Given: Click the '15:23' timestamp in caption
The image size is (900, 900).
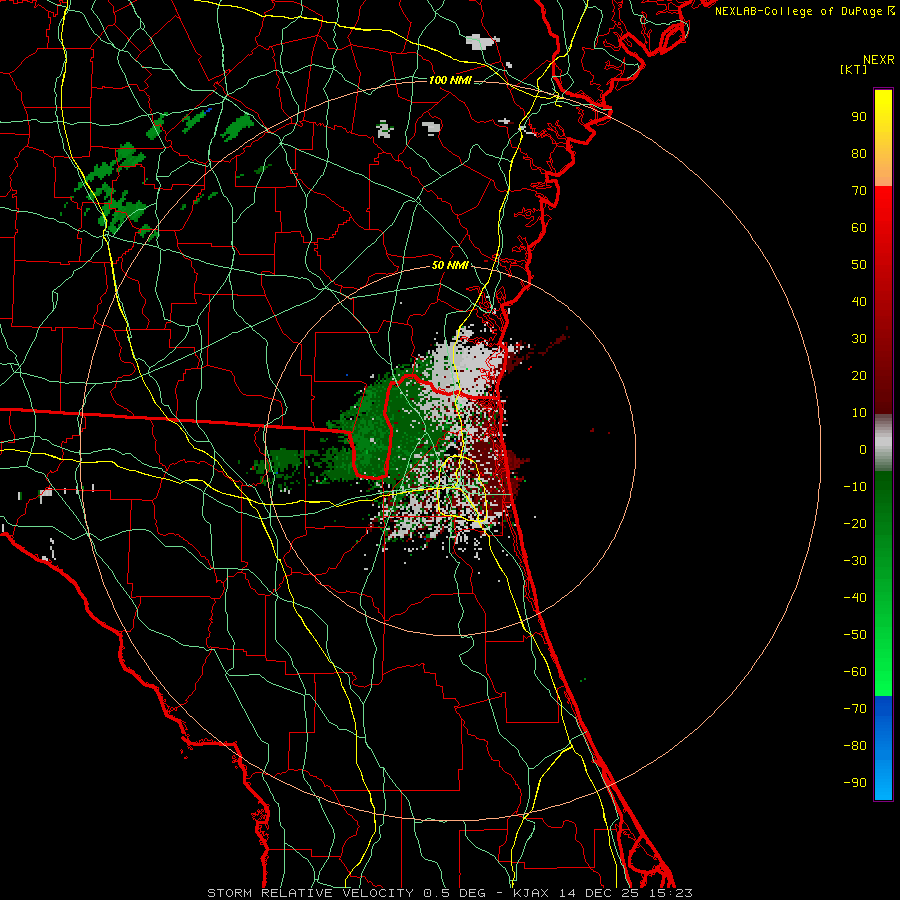Looking at the screenshot, I should (671, 893).
